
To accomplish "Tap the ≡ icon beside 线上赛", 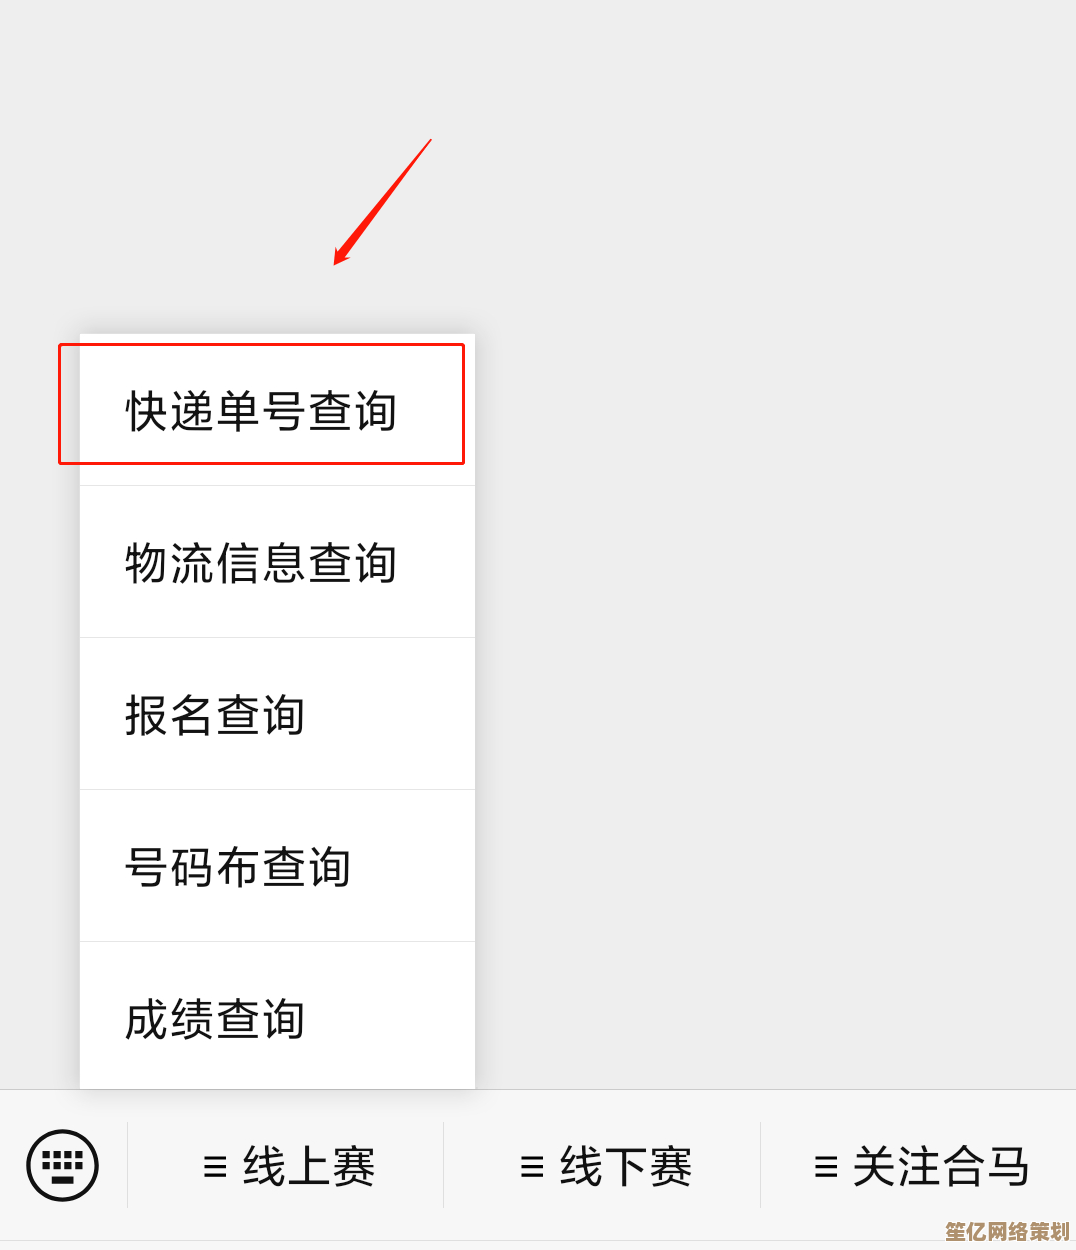I will (215, 1167).
